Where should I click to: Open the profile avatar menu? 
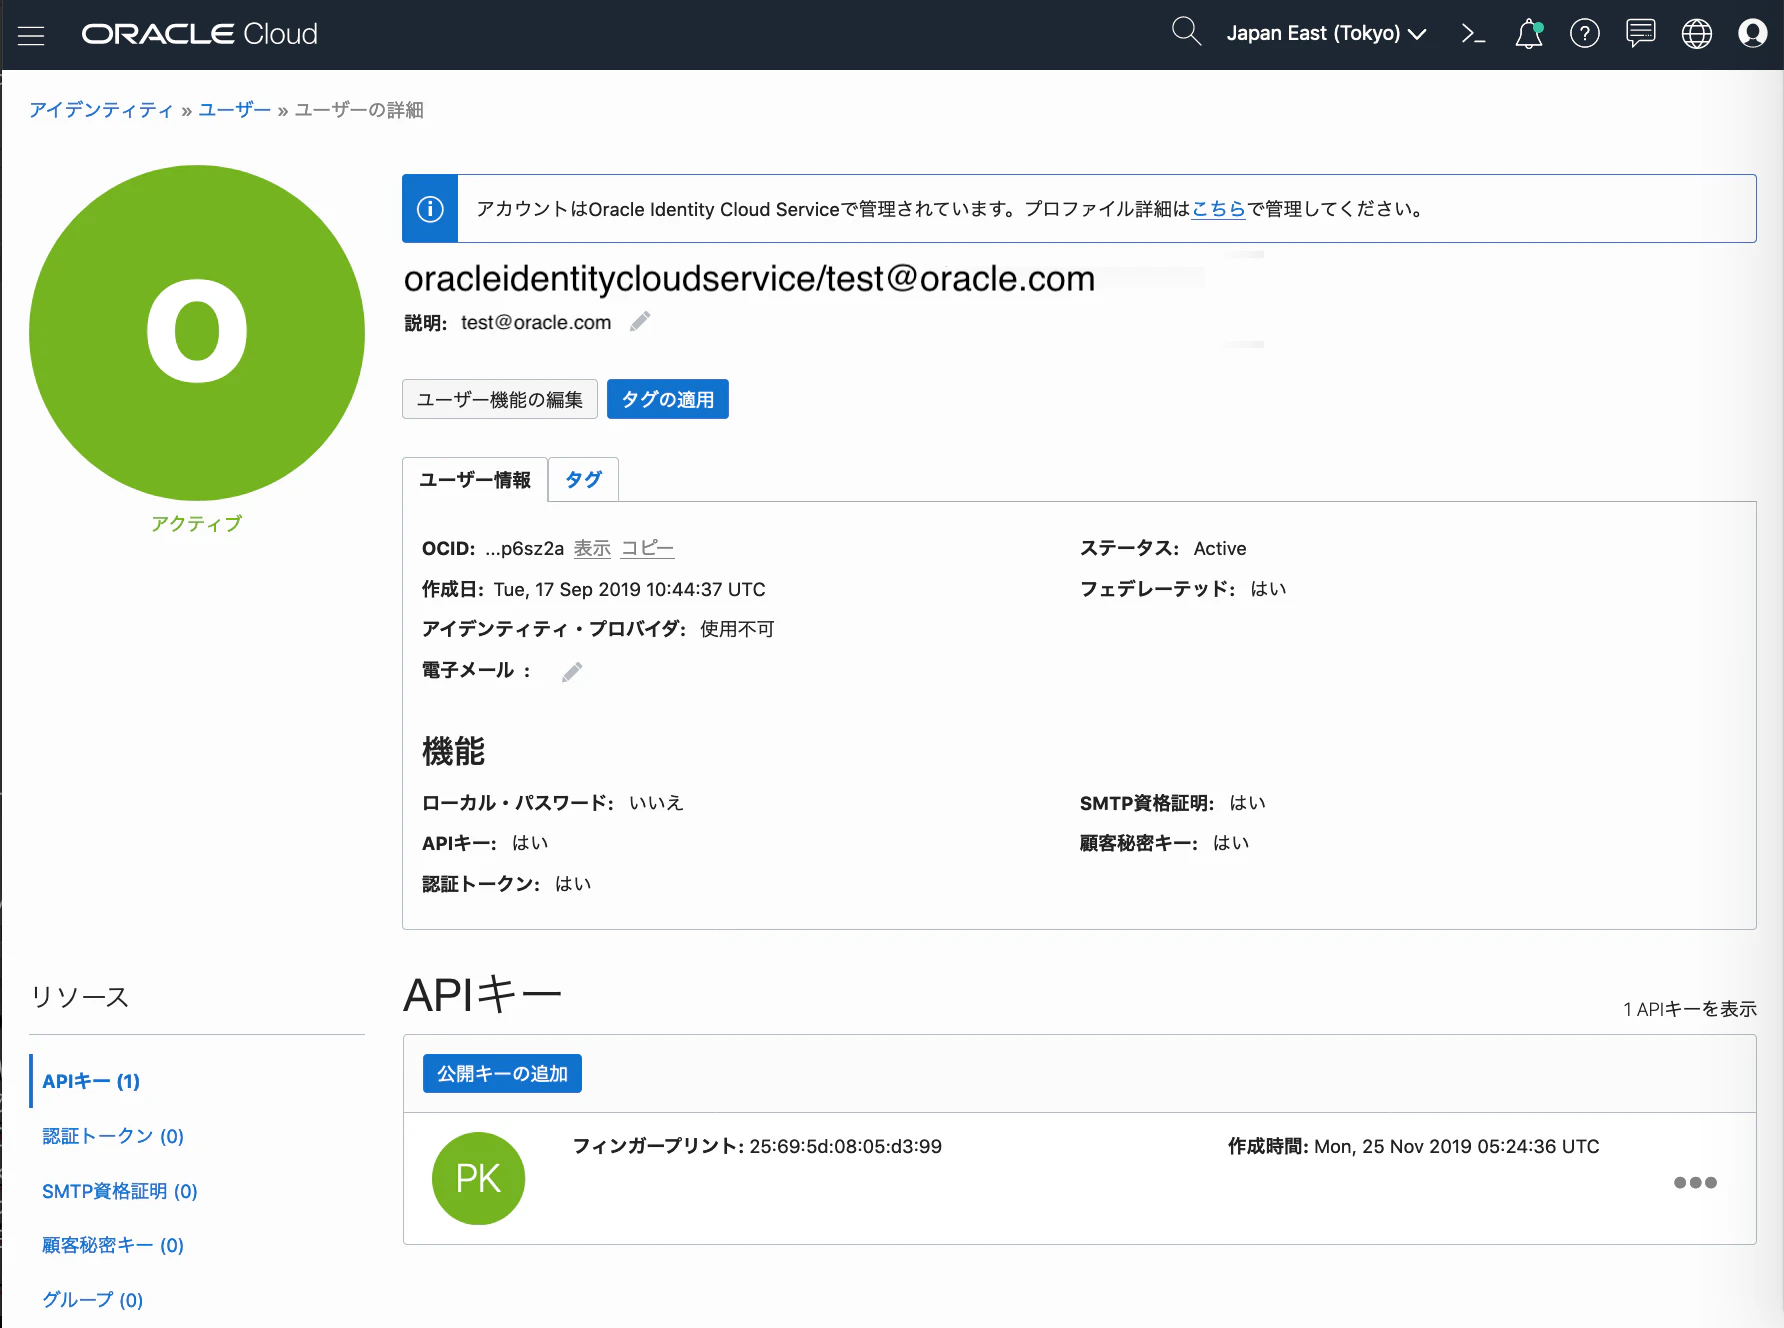1753,34
